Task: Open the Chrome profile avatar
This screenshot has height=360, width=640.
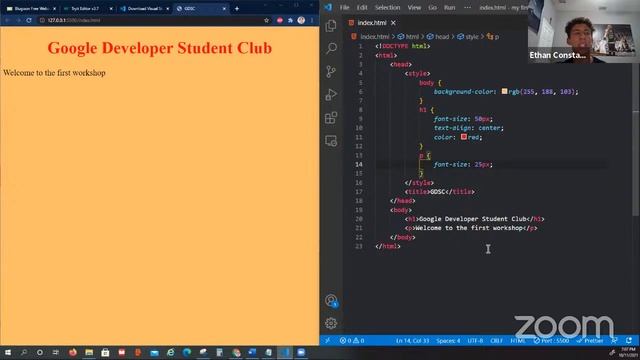Action: pos(301,20)
